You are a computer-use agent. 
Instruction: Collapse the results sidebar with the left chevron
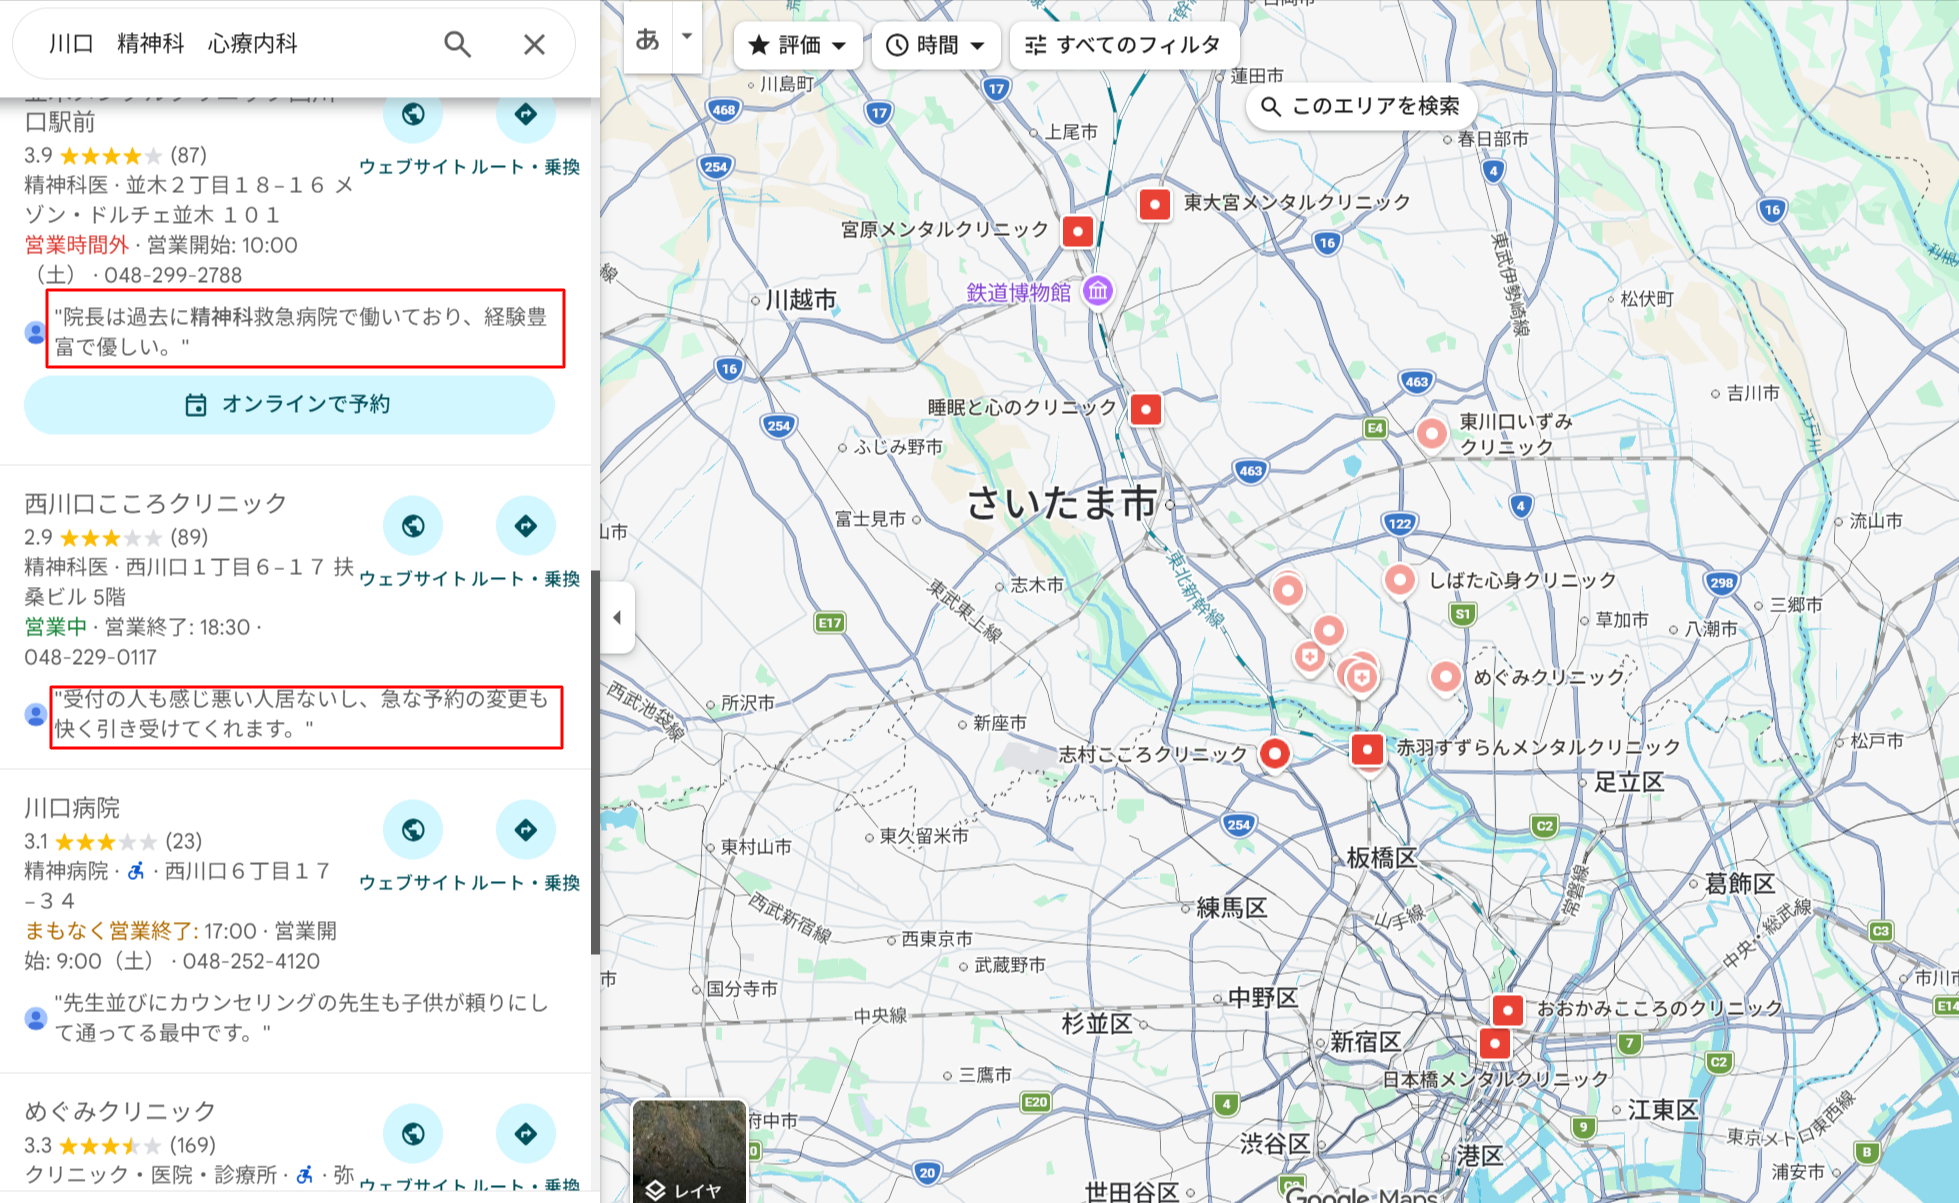tap(617, 617)
